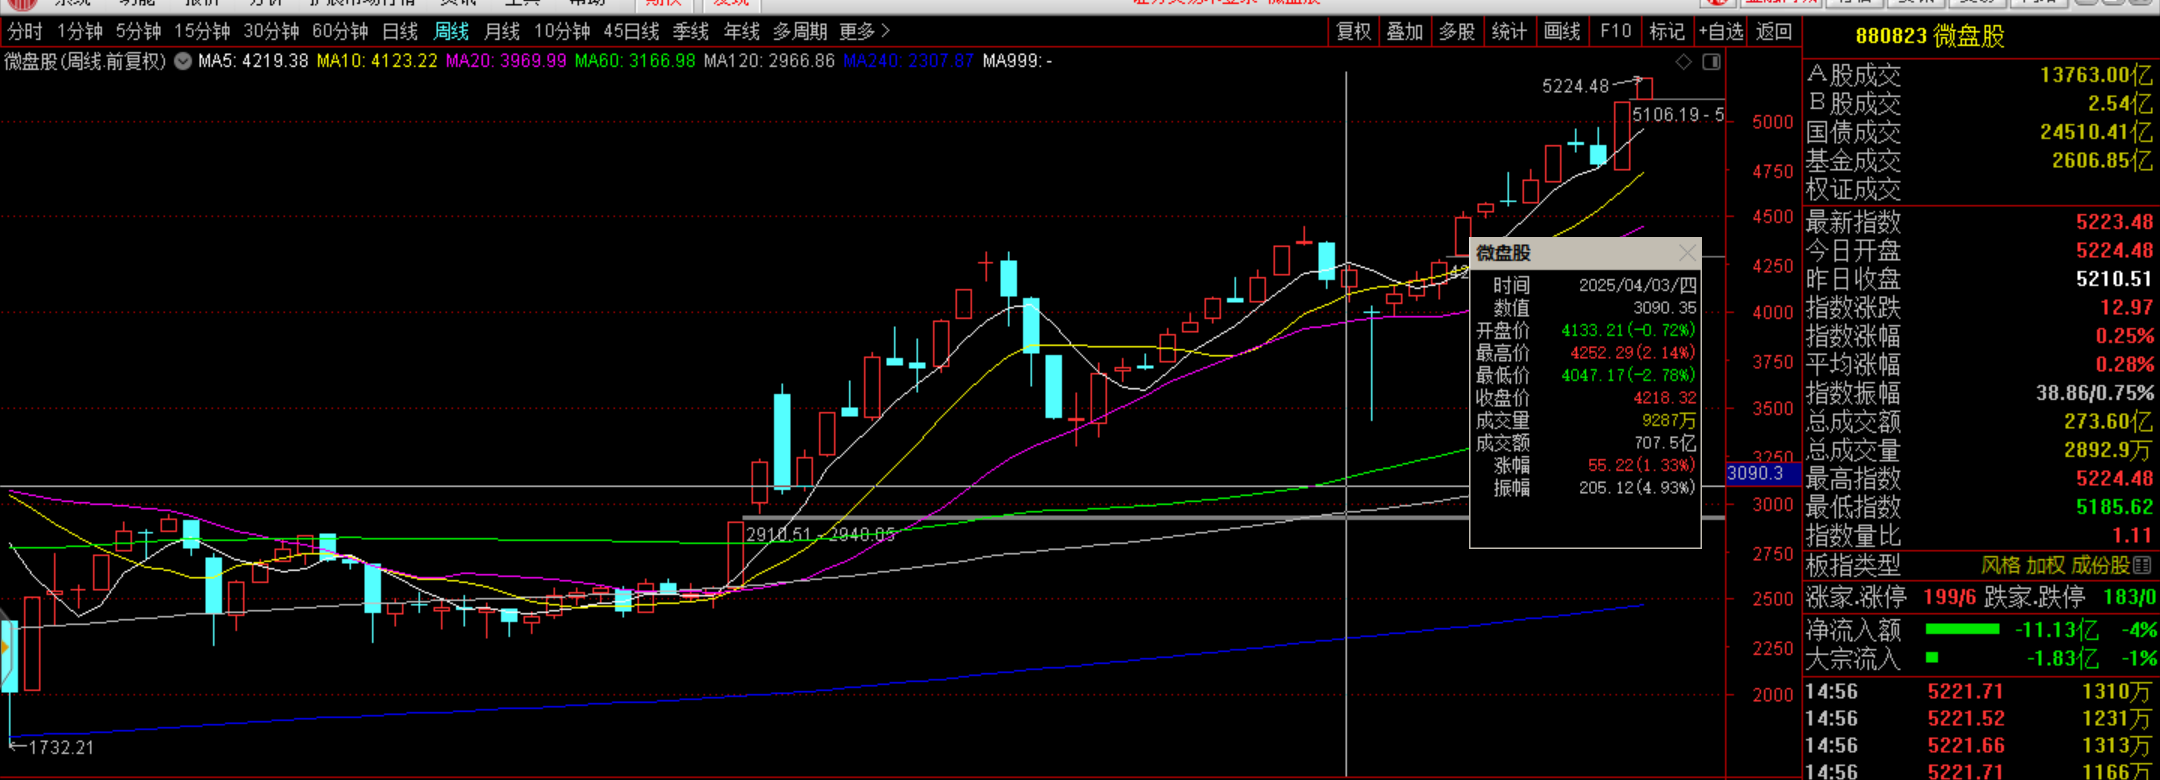The height and width of the screenshot is (780, 2160).
Task: Click the MA999 indicator label
Action: click(1017, 61)
